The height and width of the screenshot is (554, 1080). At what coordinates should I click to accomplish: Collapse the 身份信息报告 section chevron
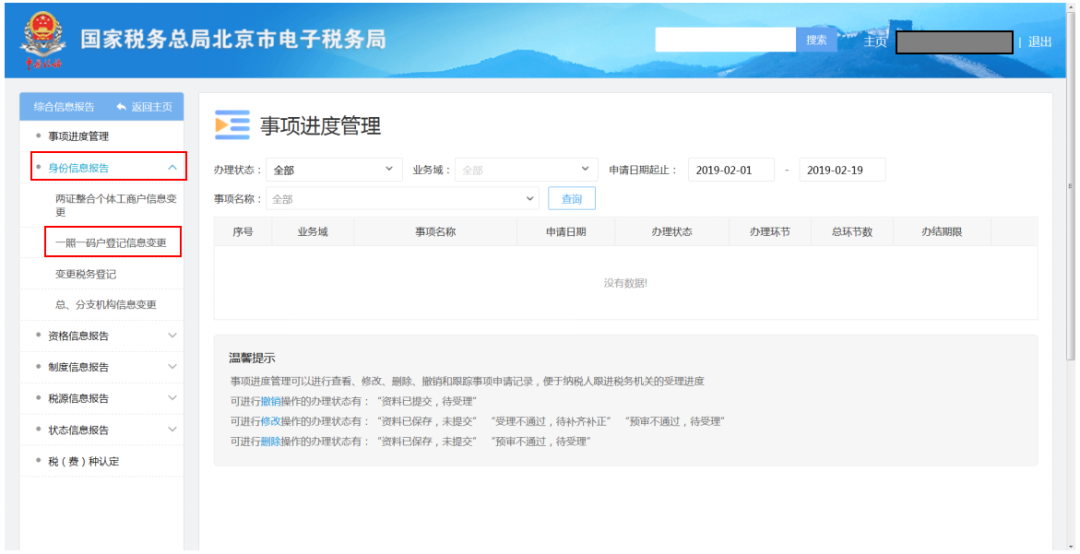172,167
